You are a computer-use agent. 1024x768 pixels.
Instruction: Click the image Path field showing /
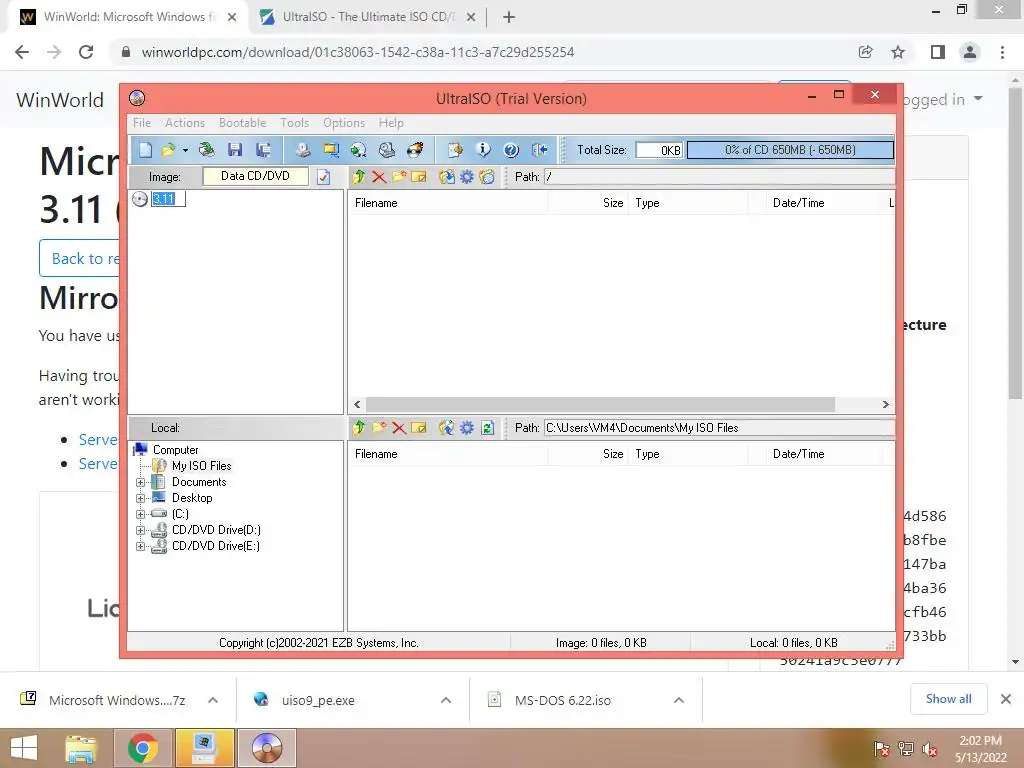pyautogui.click(x=720, y=177)
